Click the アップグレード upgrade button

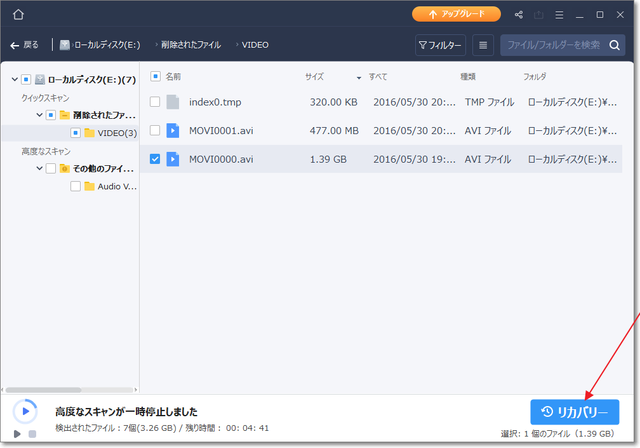455,15
